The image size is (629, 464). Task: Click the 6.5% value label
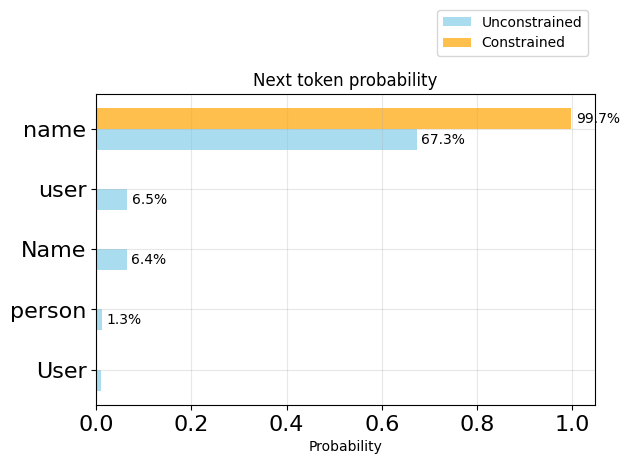[x=149, y=200]
